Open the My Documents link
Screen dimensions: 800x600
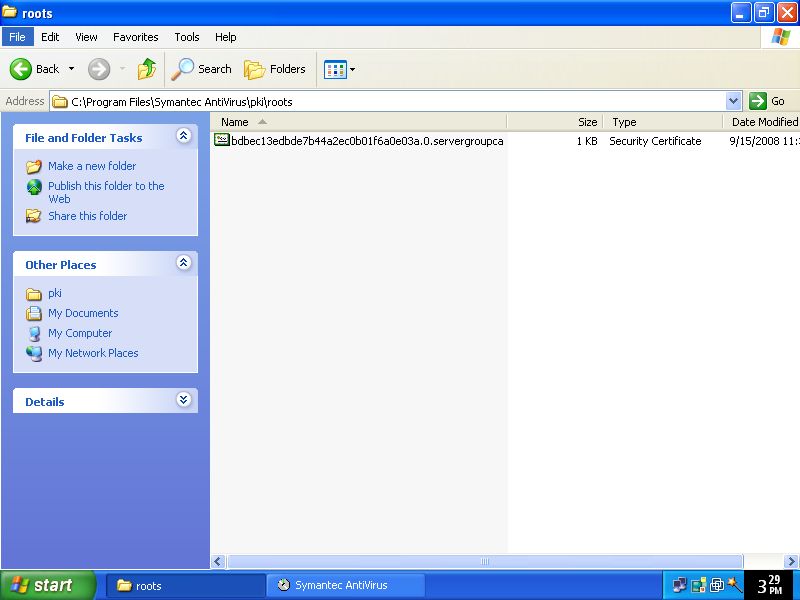[x=83, y=313]
